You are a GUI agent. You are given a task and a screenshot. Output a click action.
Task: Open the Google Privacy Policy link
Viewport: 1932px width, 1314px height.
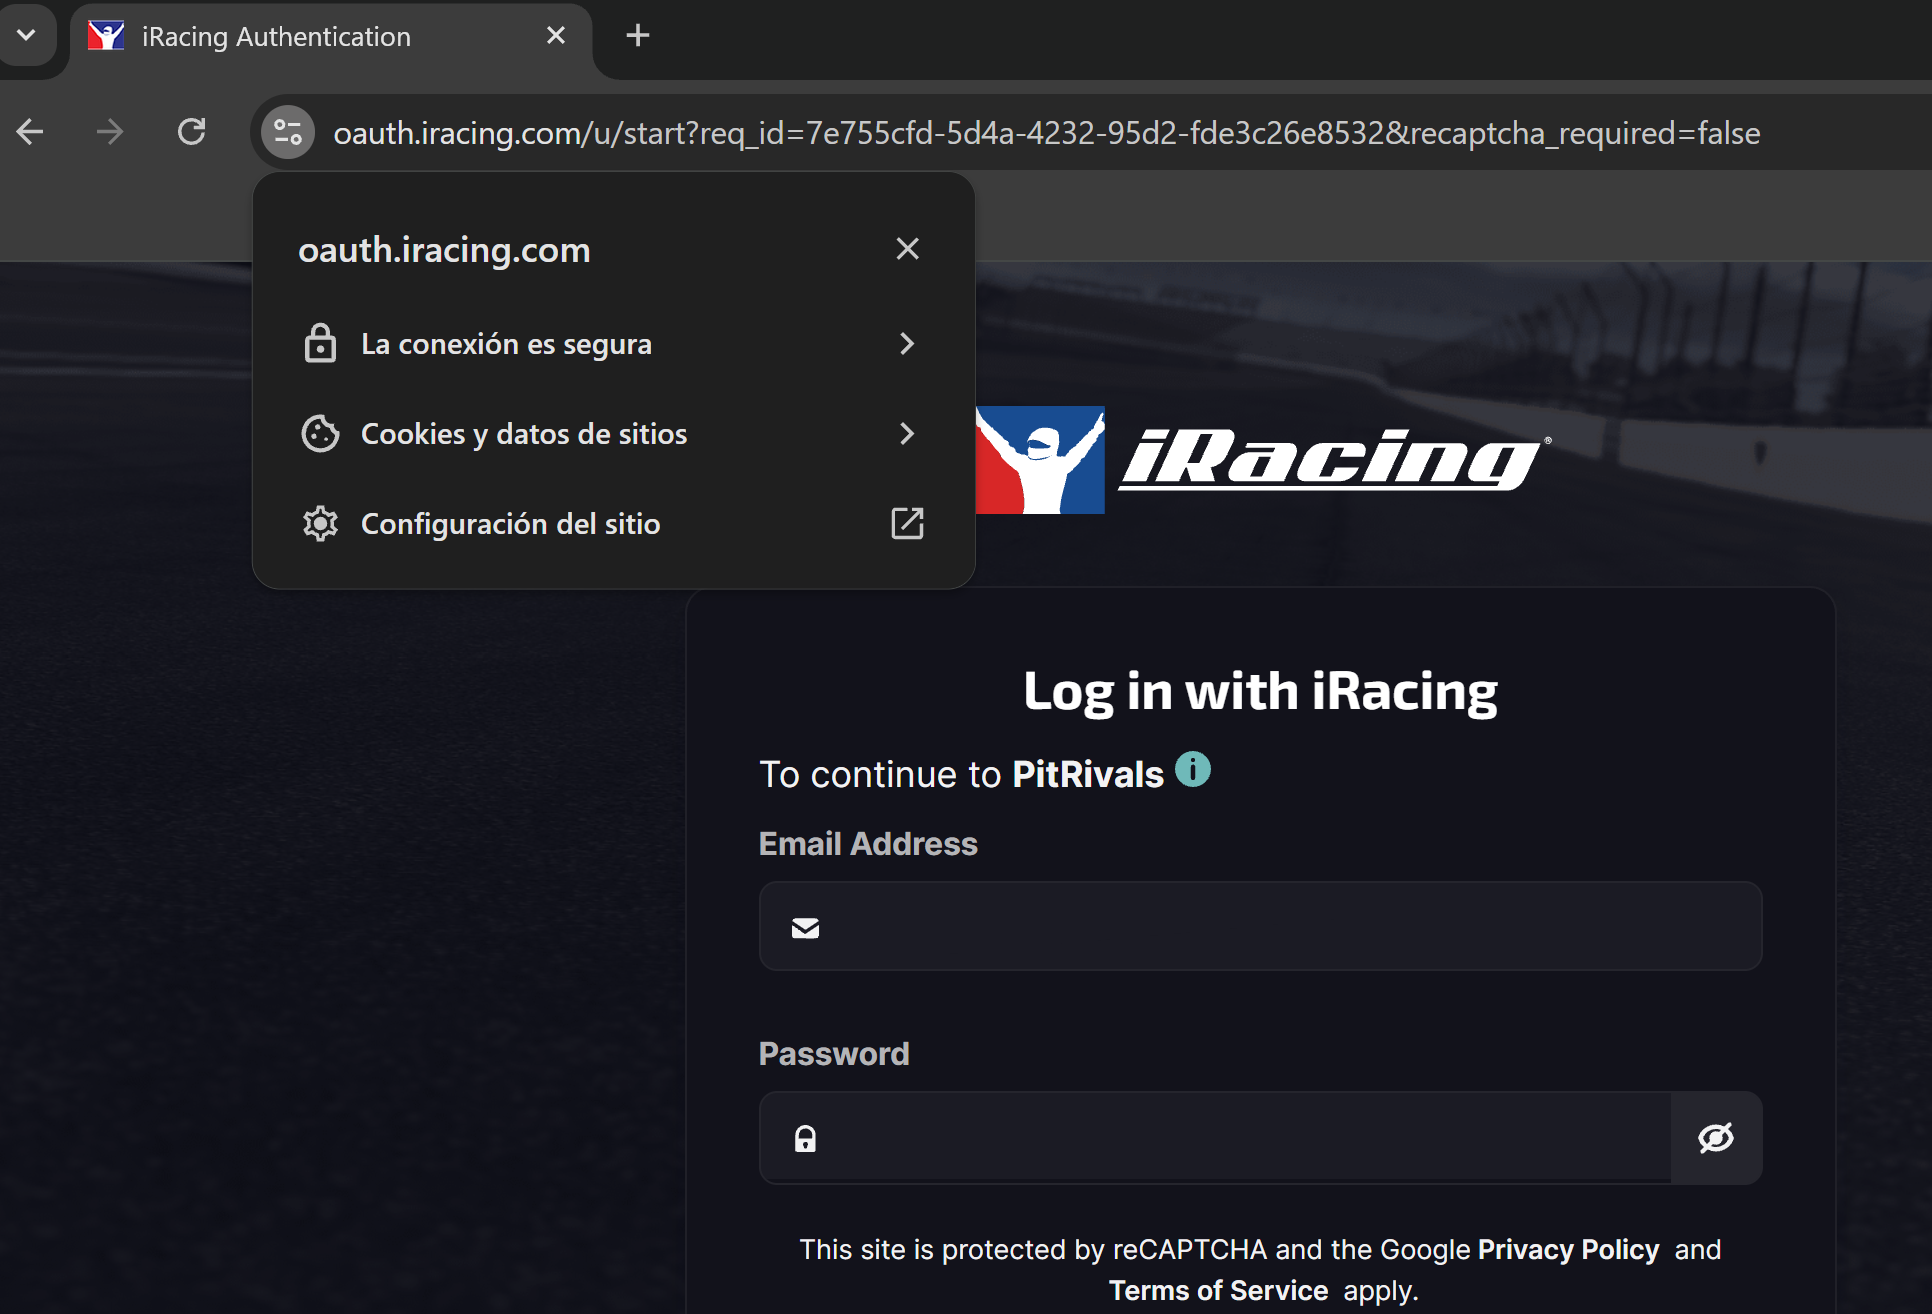(1568, 1249)
